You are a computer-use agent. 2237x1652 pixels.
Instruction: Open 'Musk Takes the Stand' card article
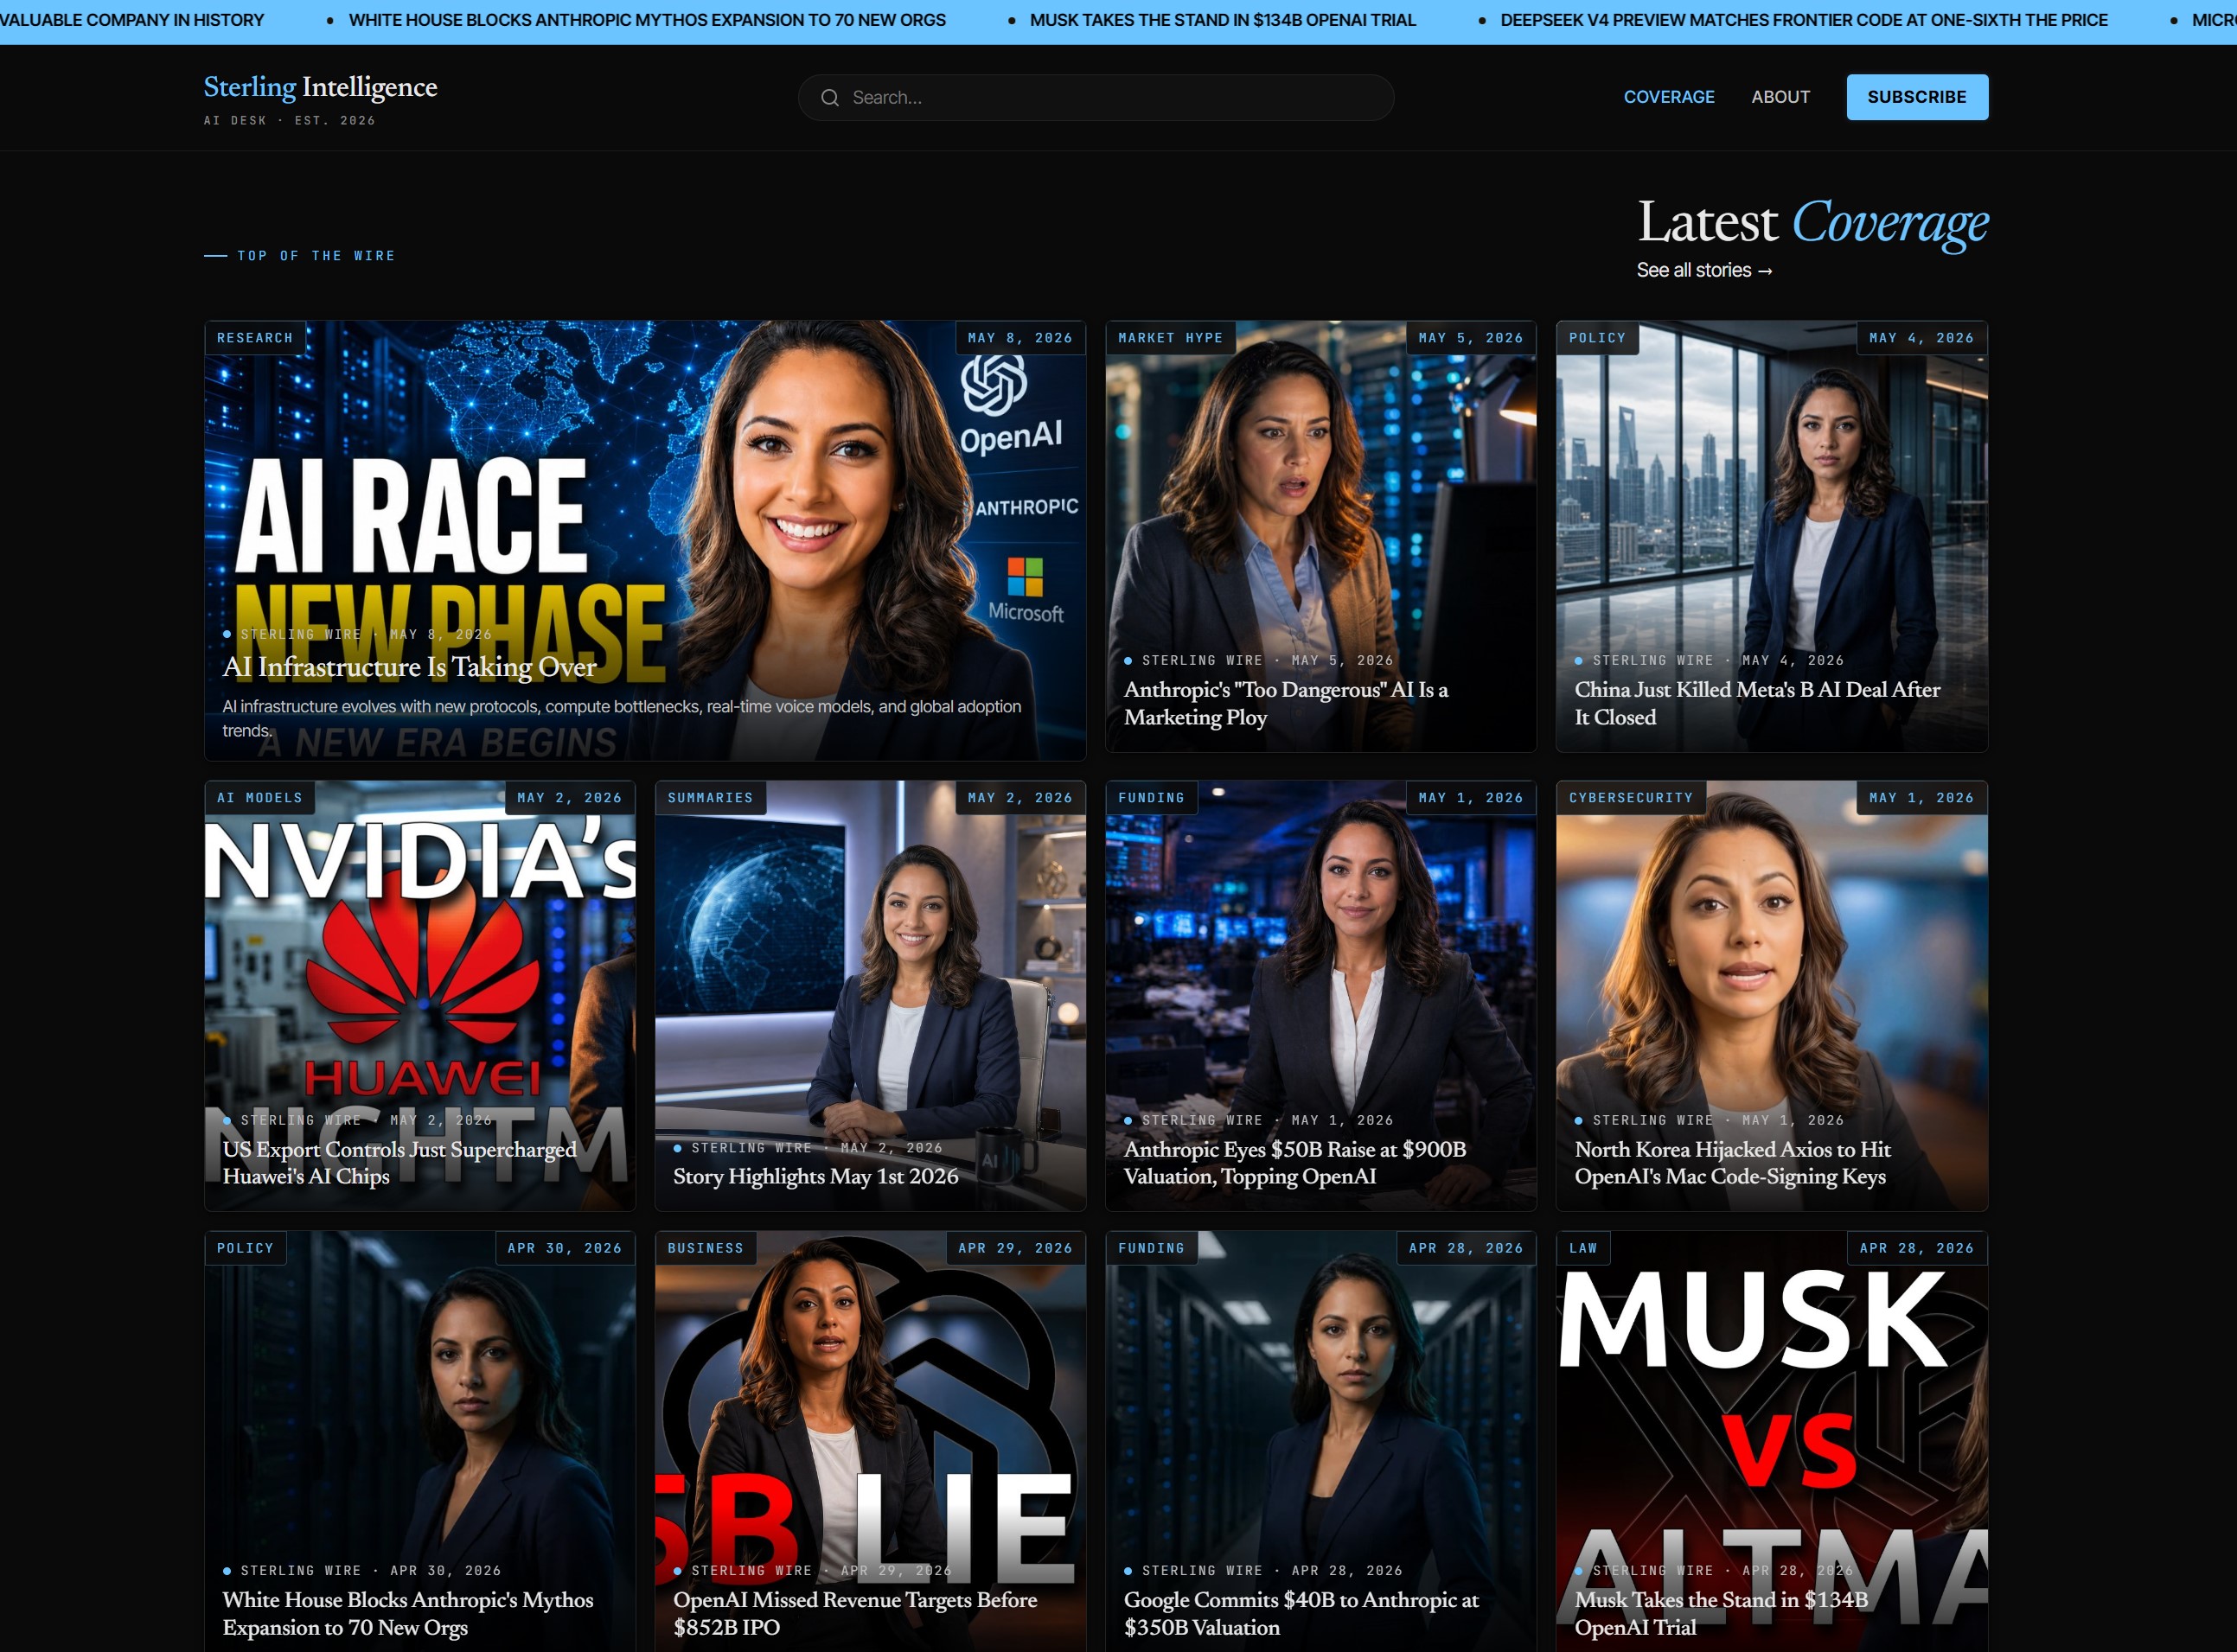tap(1721, 1613)
